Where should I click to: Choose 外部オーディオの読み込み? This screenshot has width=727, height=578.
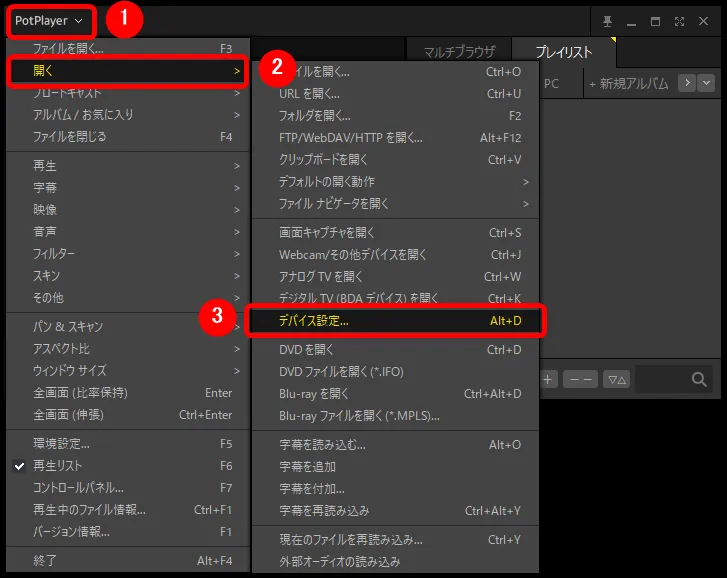pos(395,562)
